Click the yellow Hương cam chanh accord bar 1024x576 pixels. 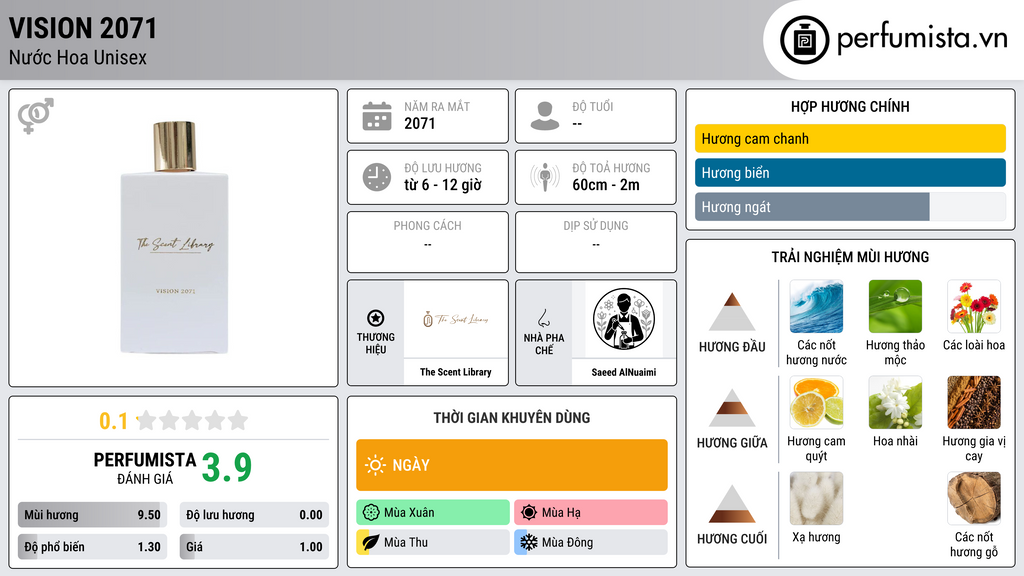coord(850,138)
